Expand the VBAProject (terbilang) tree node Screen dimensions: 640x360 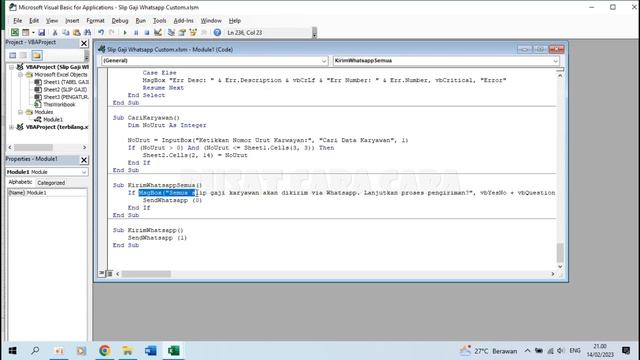tap(11, 127)
